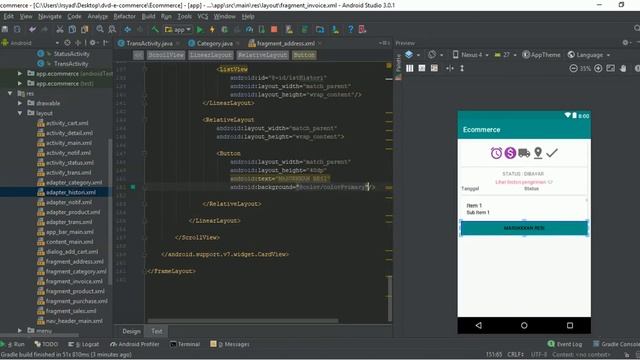
Task: Open the Android project view dropdown
Action: (30, 43)
